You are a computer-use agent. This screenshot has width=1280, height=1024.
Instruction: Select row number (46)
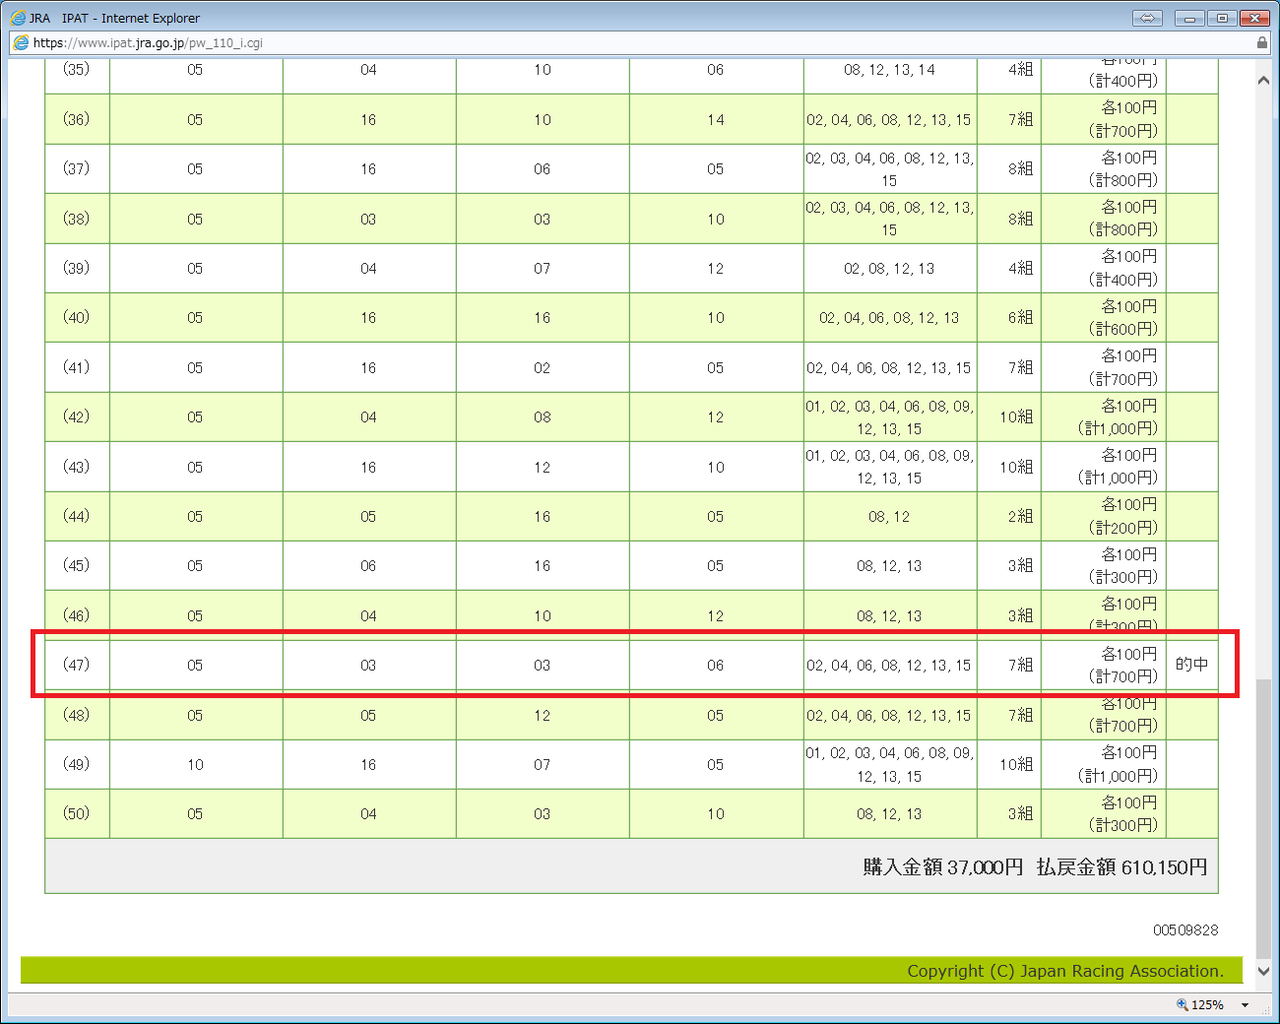pyautogui.click(x=77, y=615)
